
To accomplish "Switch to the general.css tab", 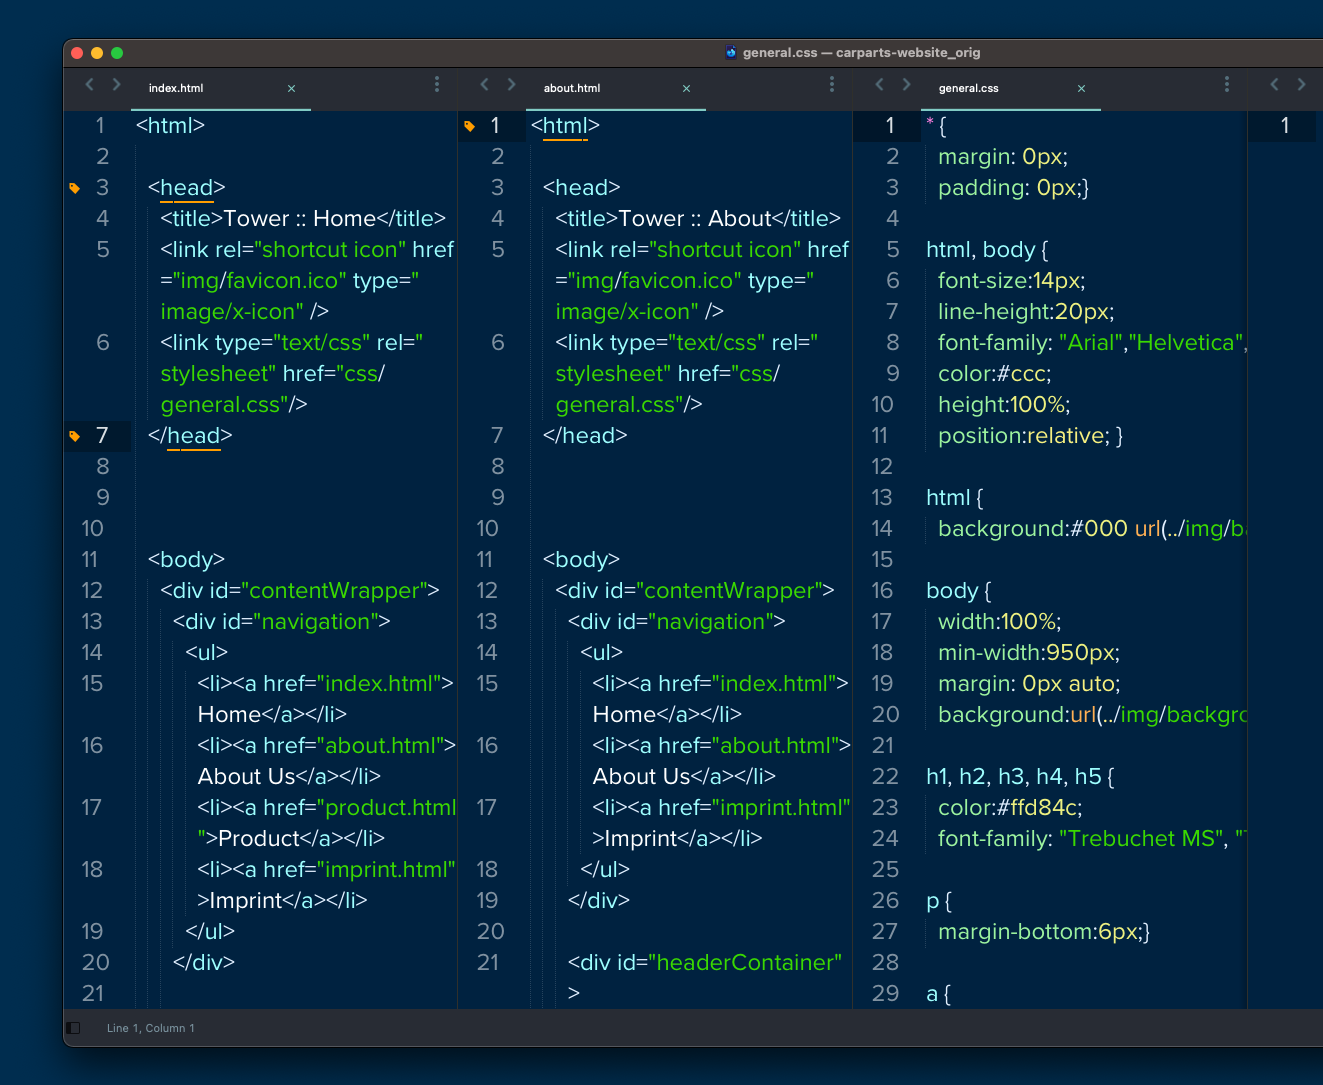I will (967, 88).
